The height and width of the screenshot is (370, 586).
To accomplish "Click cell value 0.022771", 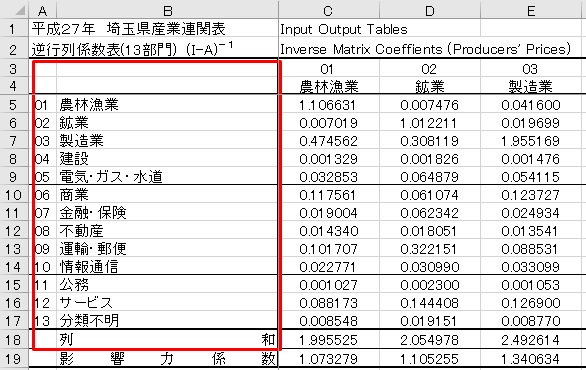I will click(327, 267).
